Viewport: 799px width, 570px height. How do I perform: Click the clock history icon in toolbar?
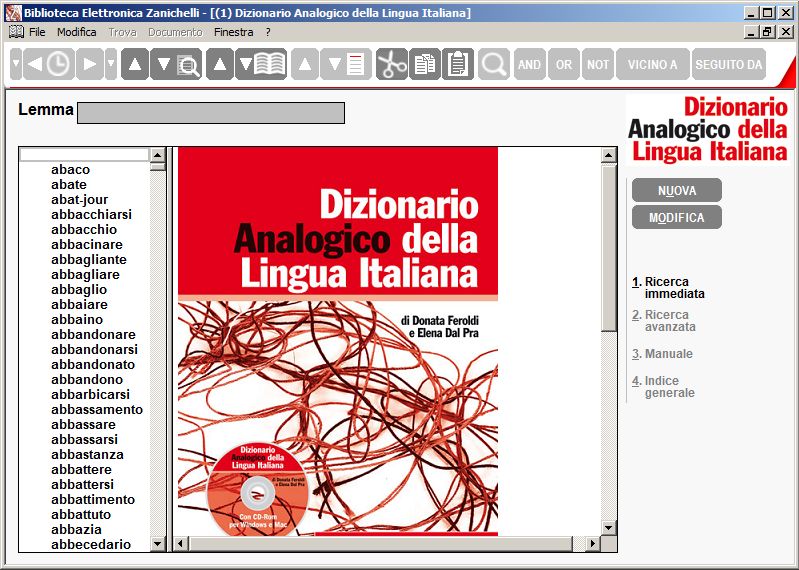coord(59,65)
